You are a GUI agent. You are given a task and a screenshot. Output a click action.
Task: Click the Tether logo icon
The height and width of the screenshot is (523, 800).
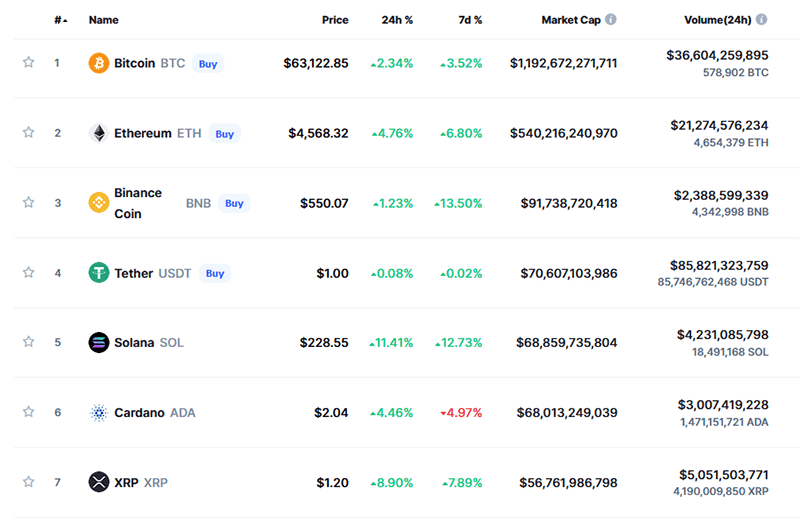tap(98, 273)
